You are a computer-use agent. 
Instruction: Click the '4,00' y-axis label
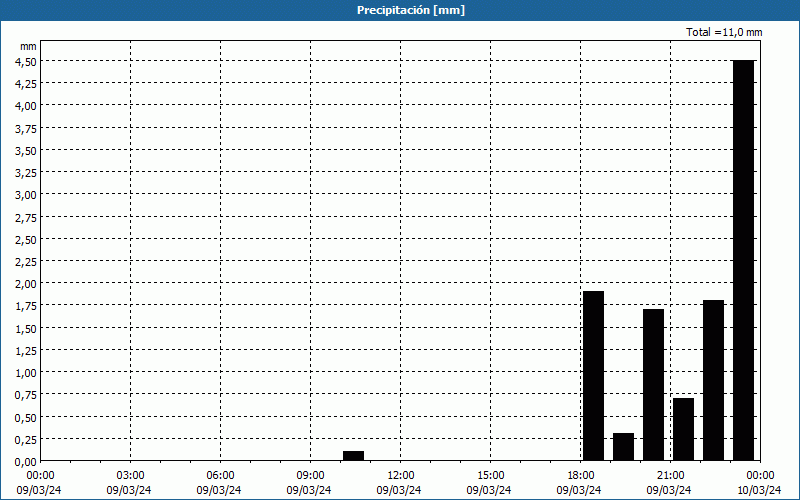tap(26, 106)
